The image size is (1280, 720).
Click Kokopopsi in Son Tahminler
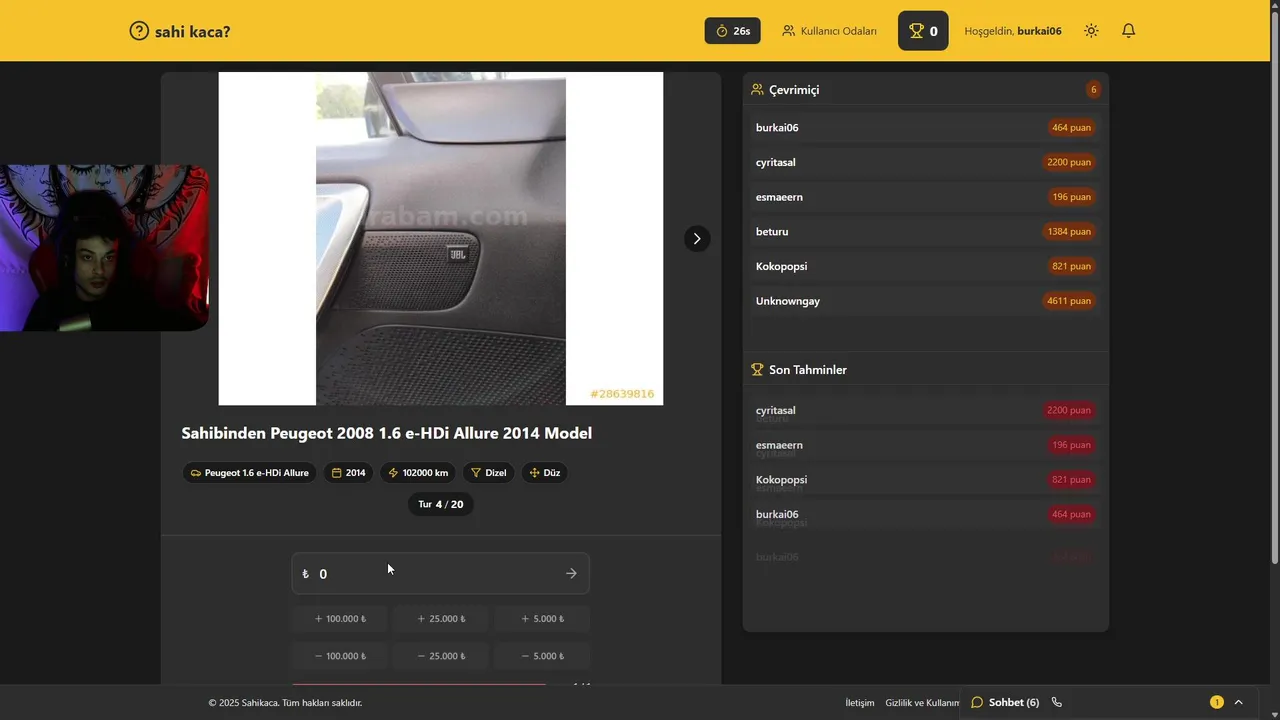click(925, 480)
